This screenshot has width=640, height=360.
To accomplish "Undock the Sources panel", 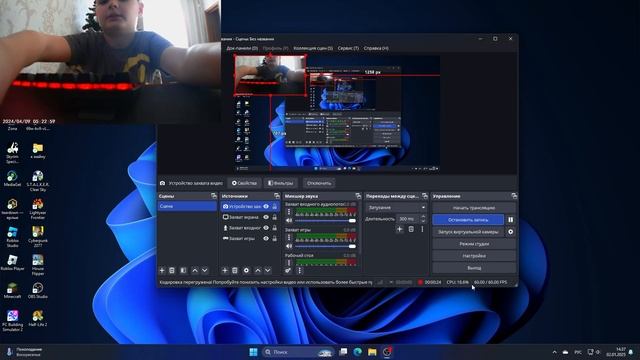I will click(277, 196).
